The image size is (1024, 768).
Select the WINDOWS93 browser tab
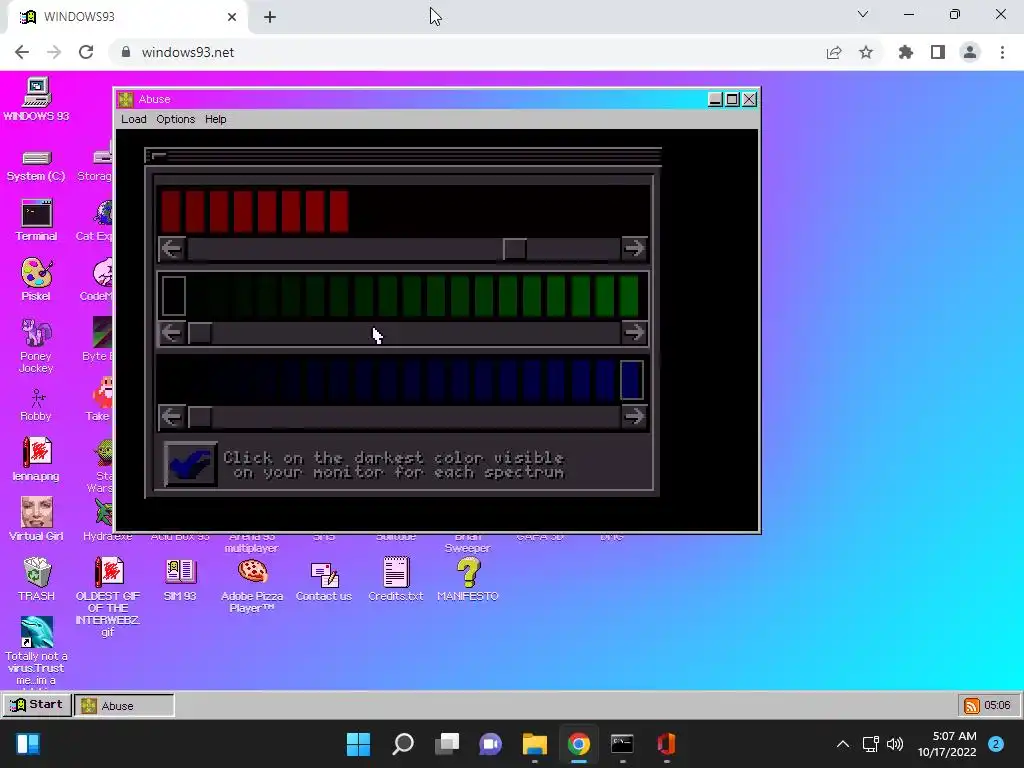coord(127,17)
